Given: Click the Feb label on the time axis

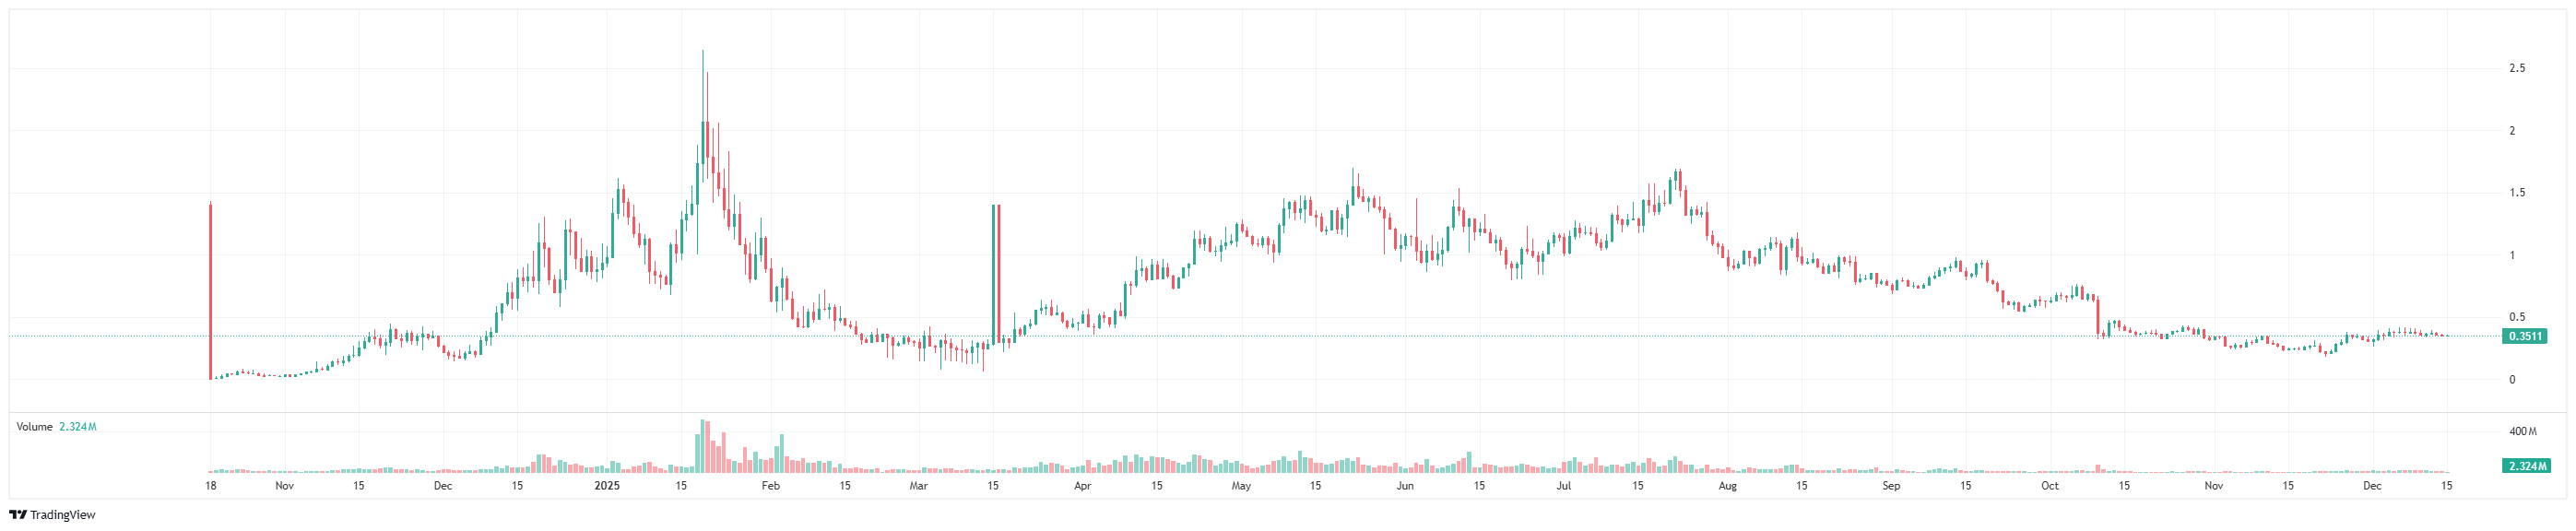Looking at the screenshot, I should coord(770,486).
